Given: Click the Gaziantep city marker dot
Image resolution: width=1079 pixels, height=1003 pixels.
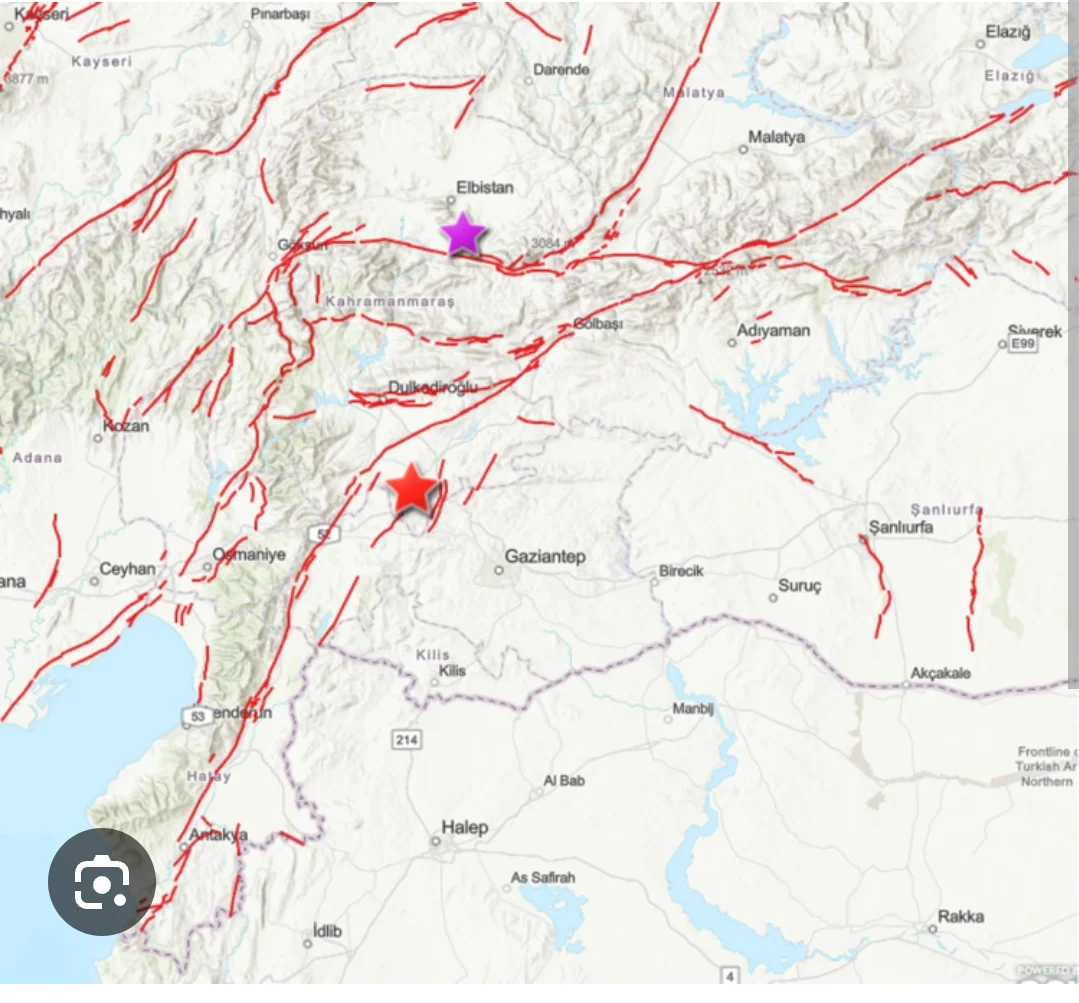Looking at the screenshot, I should (x=499, y=570).
